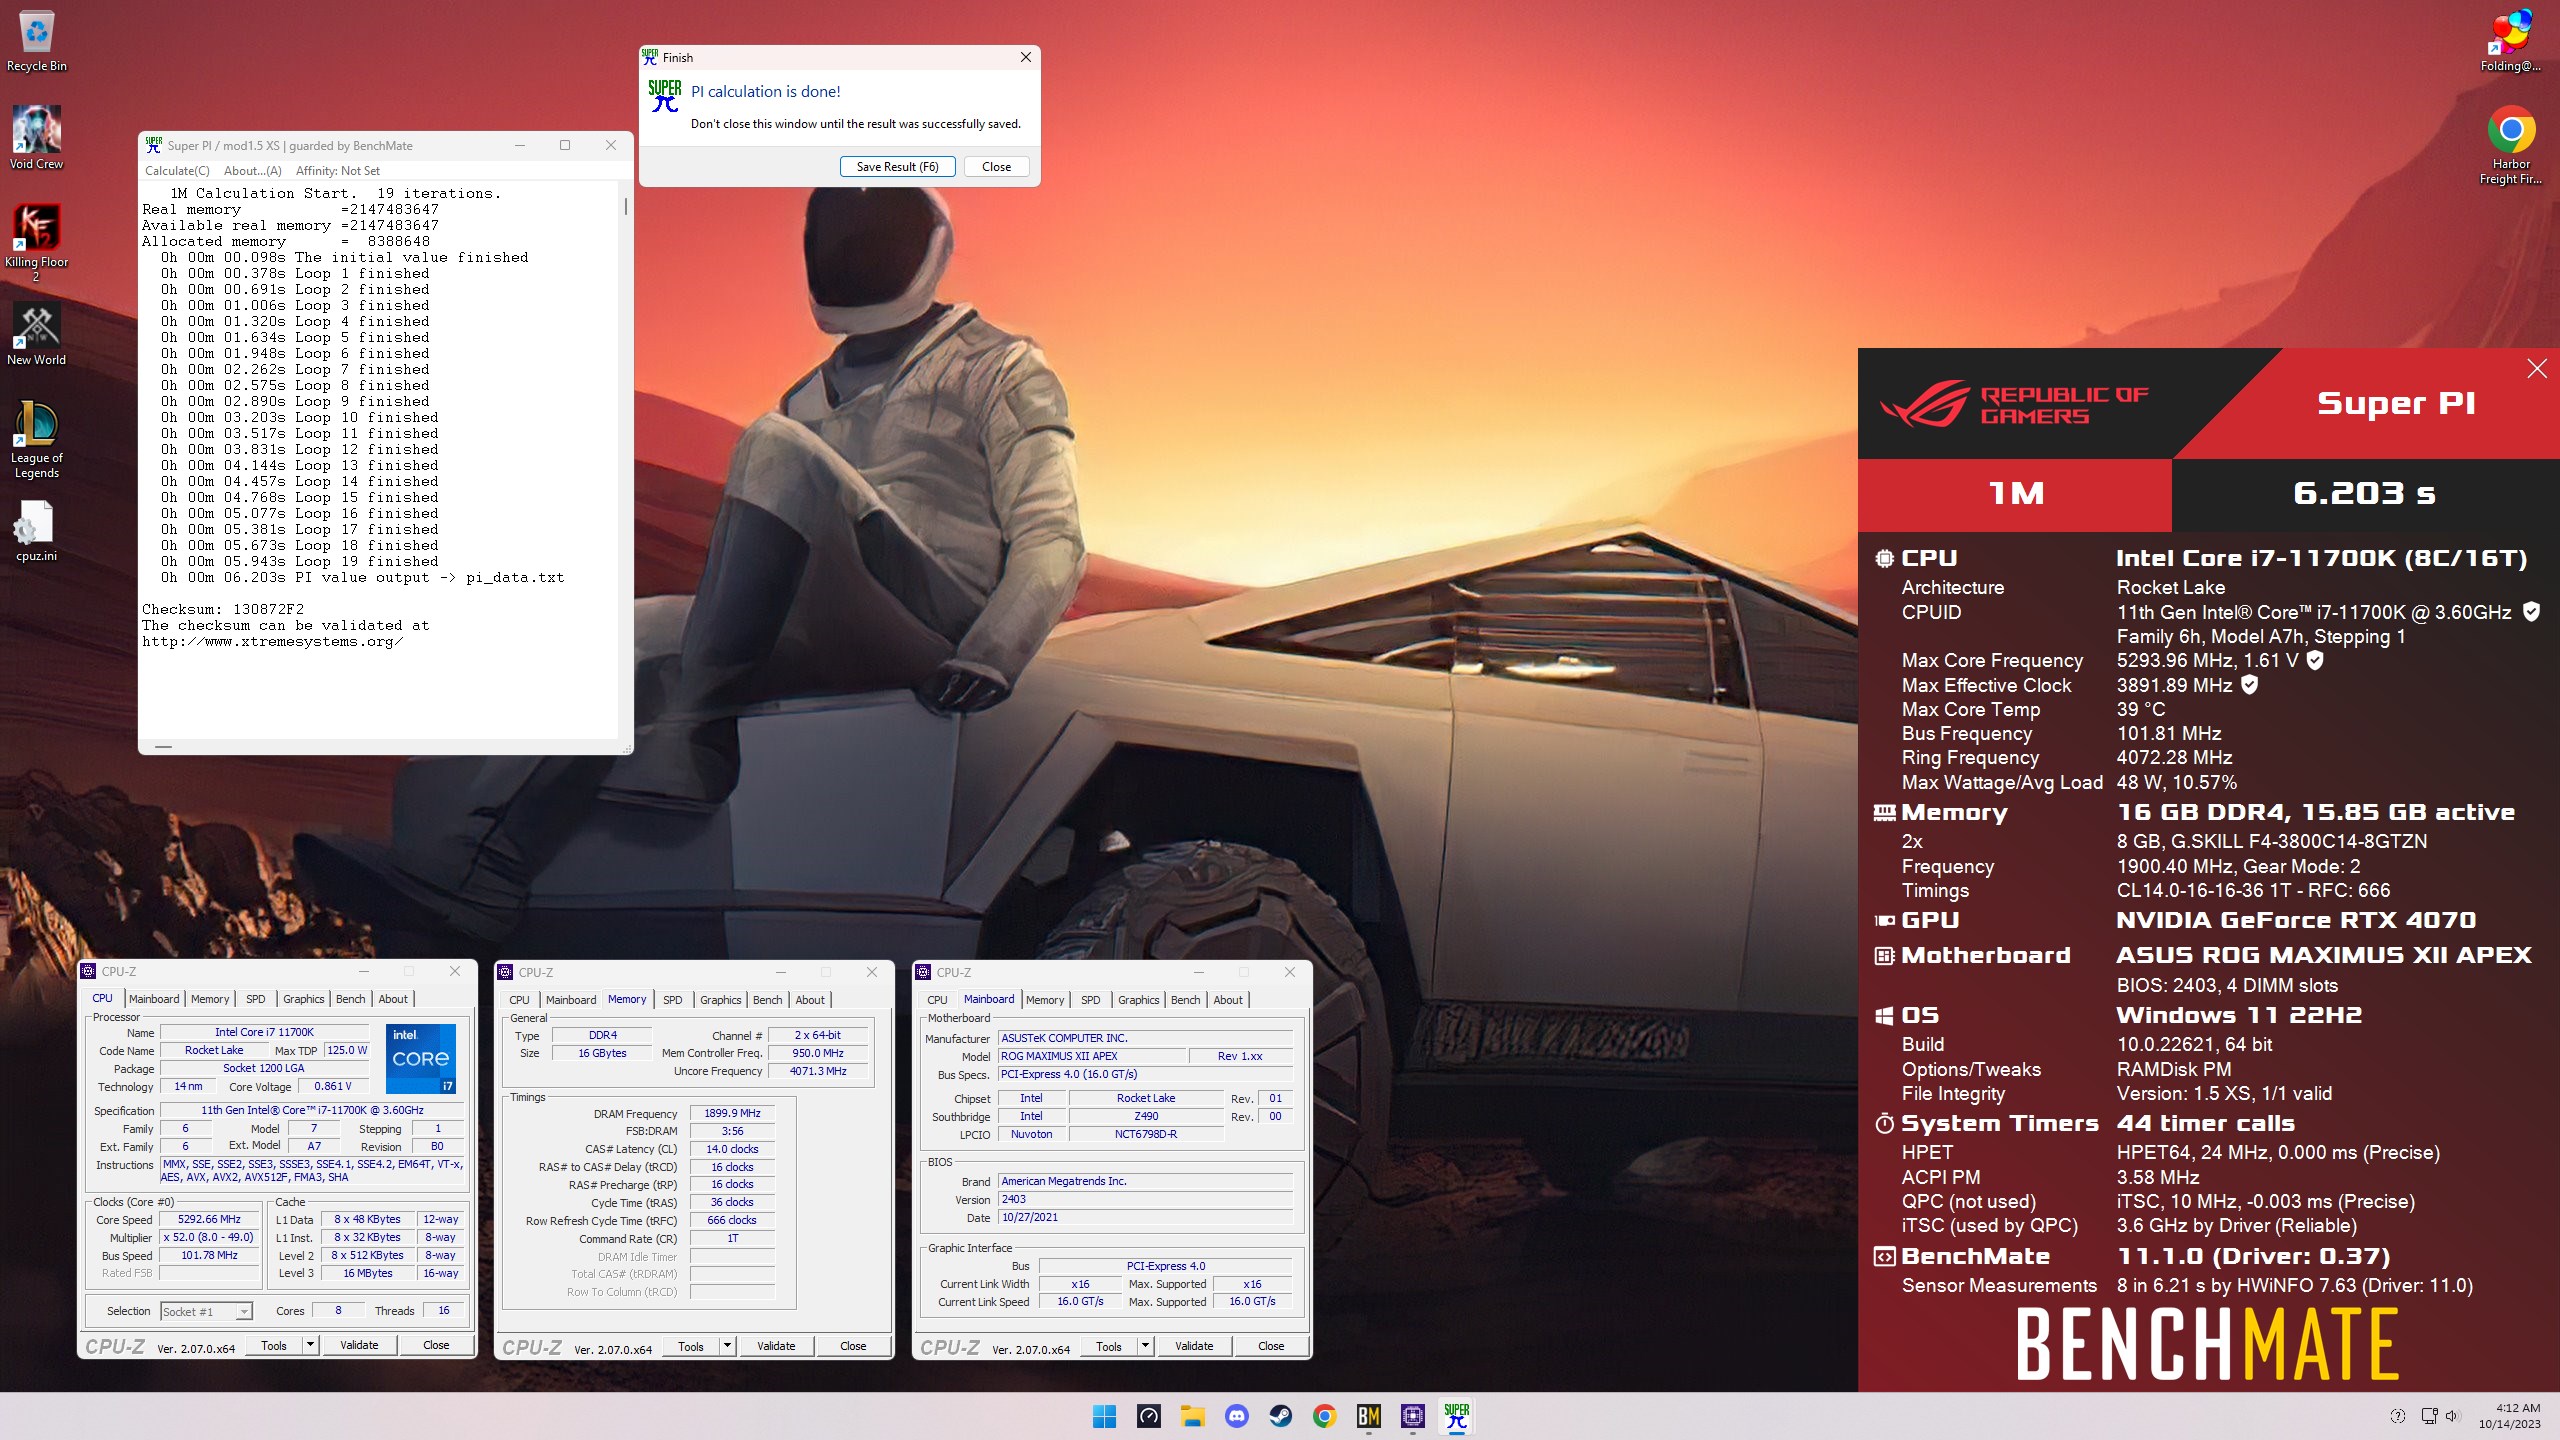
Task: Switch to Graphics tab in right CPU-Z window
Action: pos(1138,1000)
